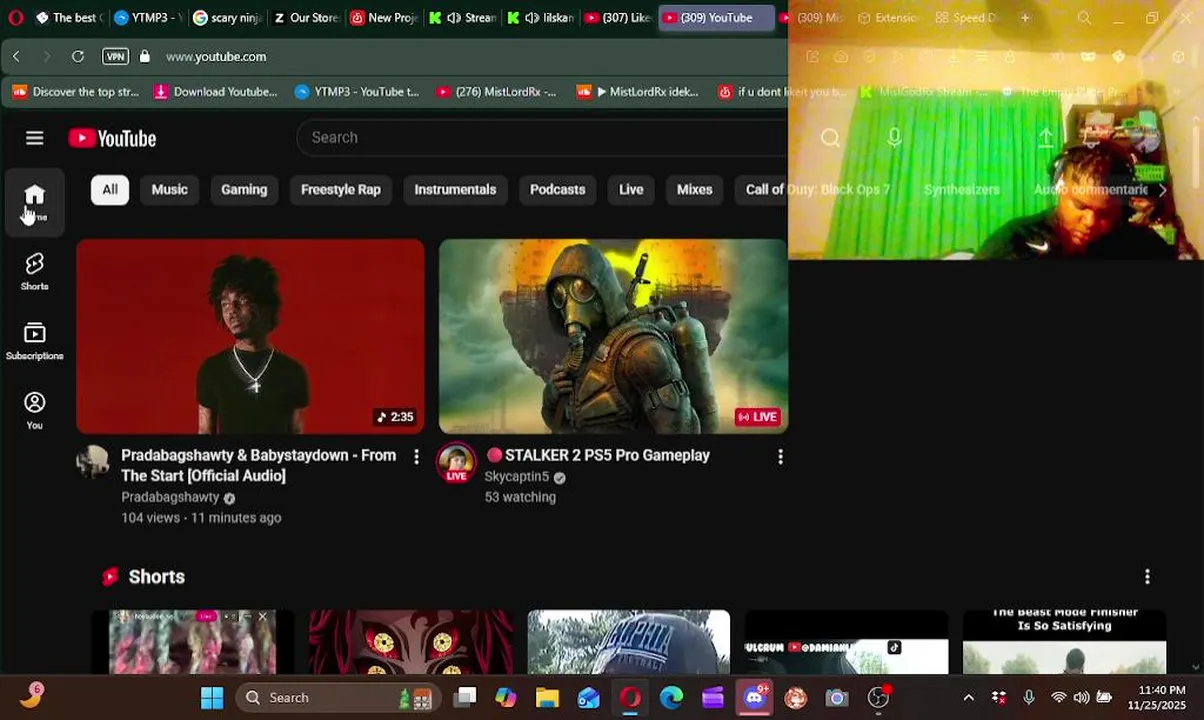Close the first Shorts thumbnail X

point(263,617)
